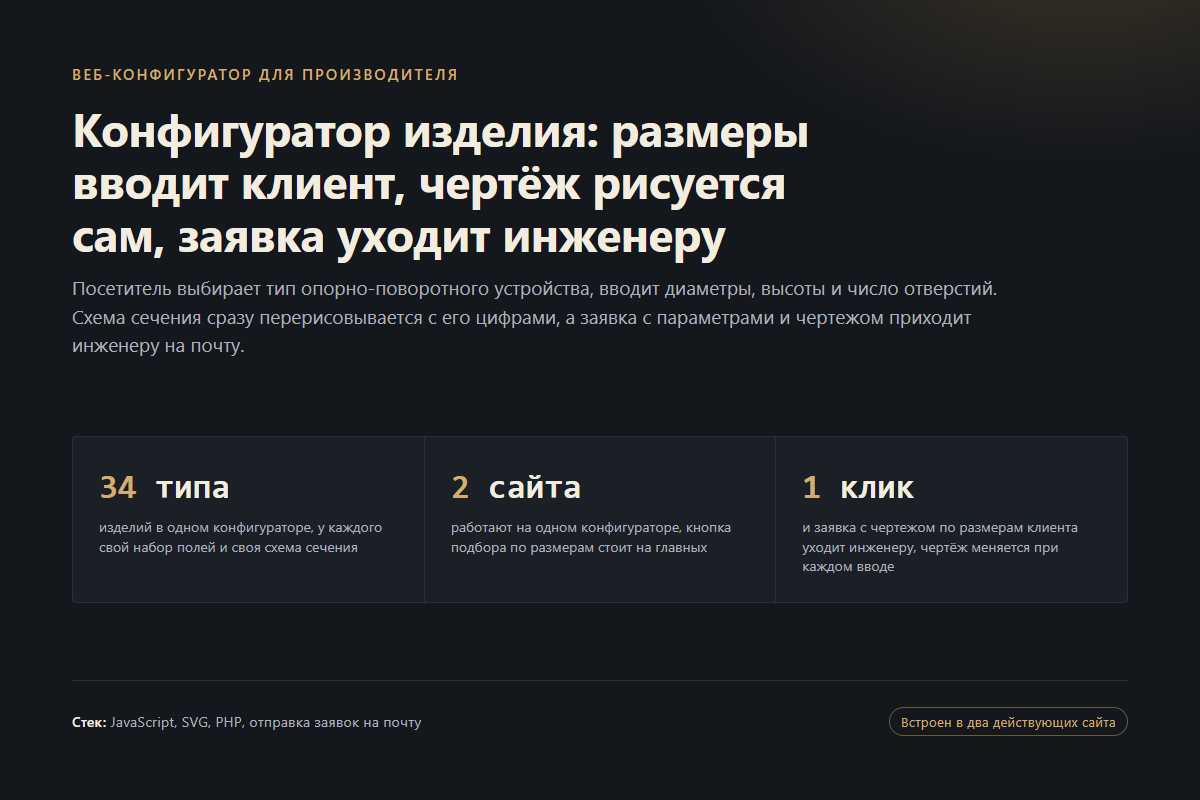Click the 'Встроен в два действующих сайта' badge

tap(1008, 722)
